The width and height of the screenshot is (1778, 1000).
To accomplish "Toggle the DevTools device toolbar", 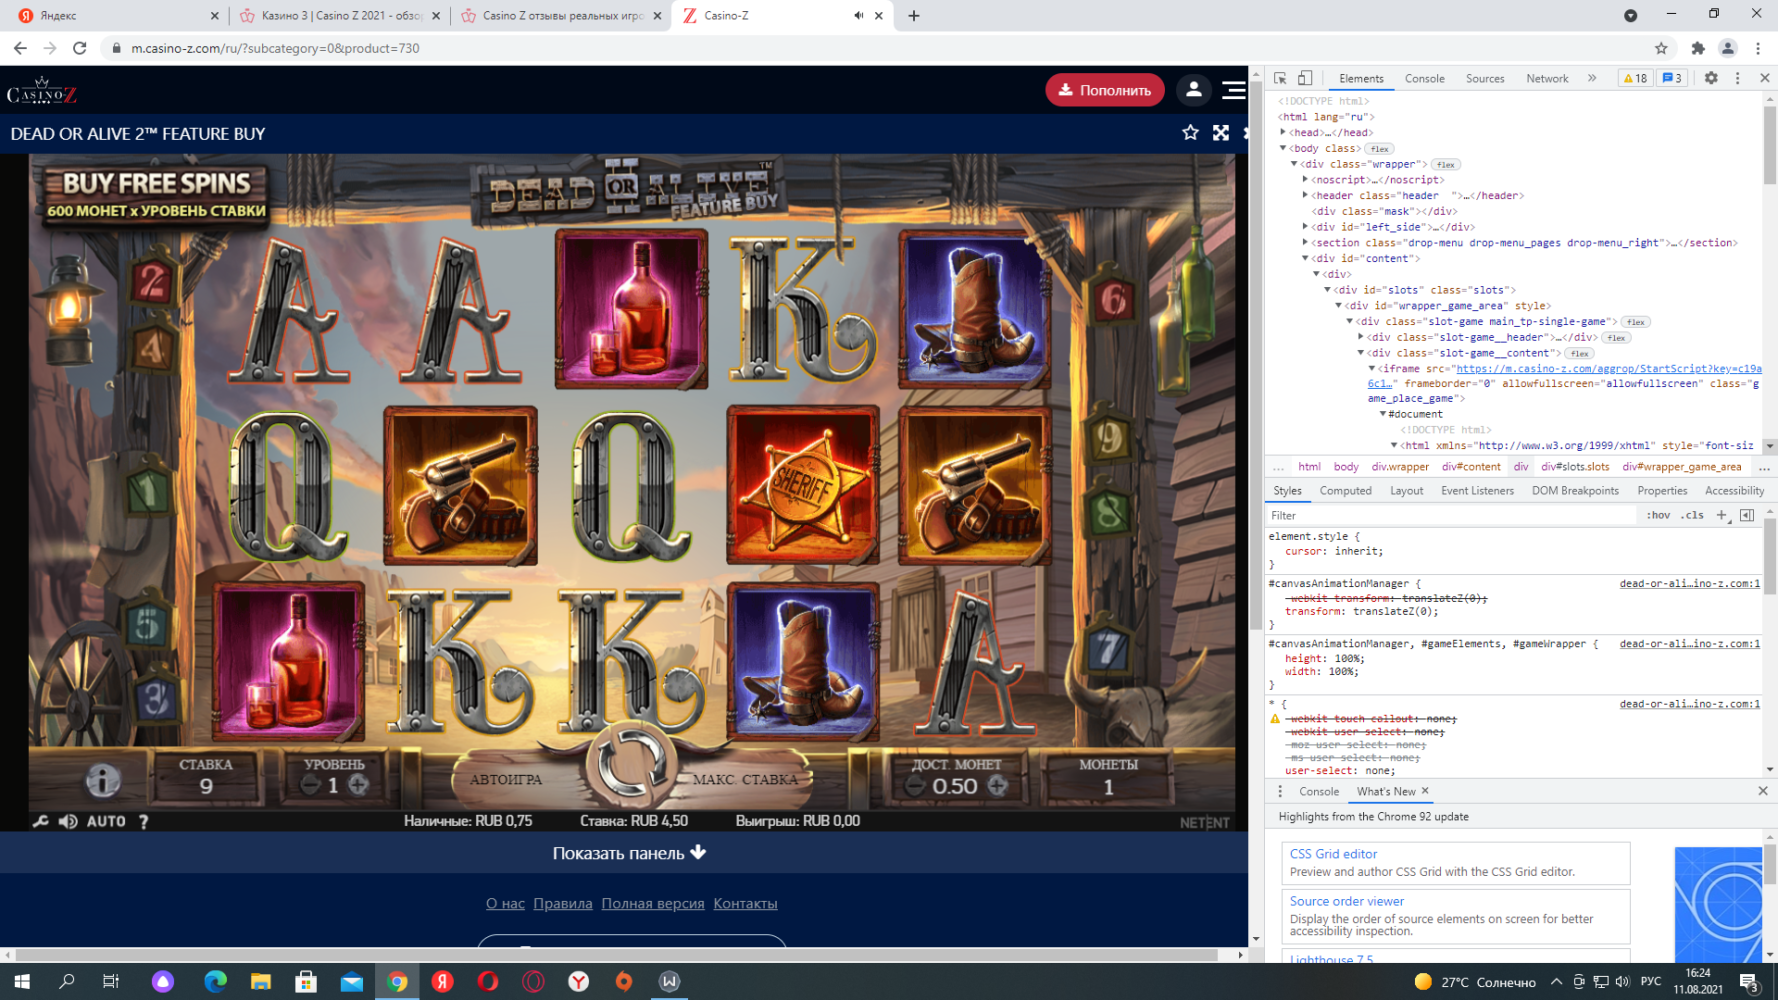I will [1305, 78].
